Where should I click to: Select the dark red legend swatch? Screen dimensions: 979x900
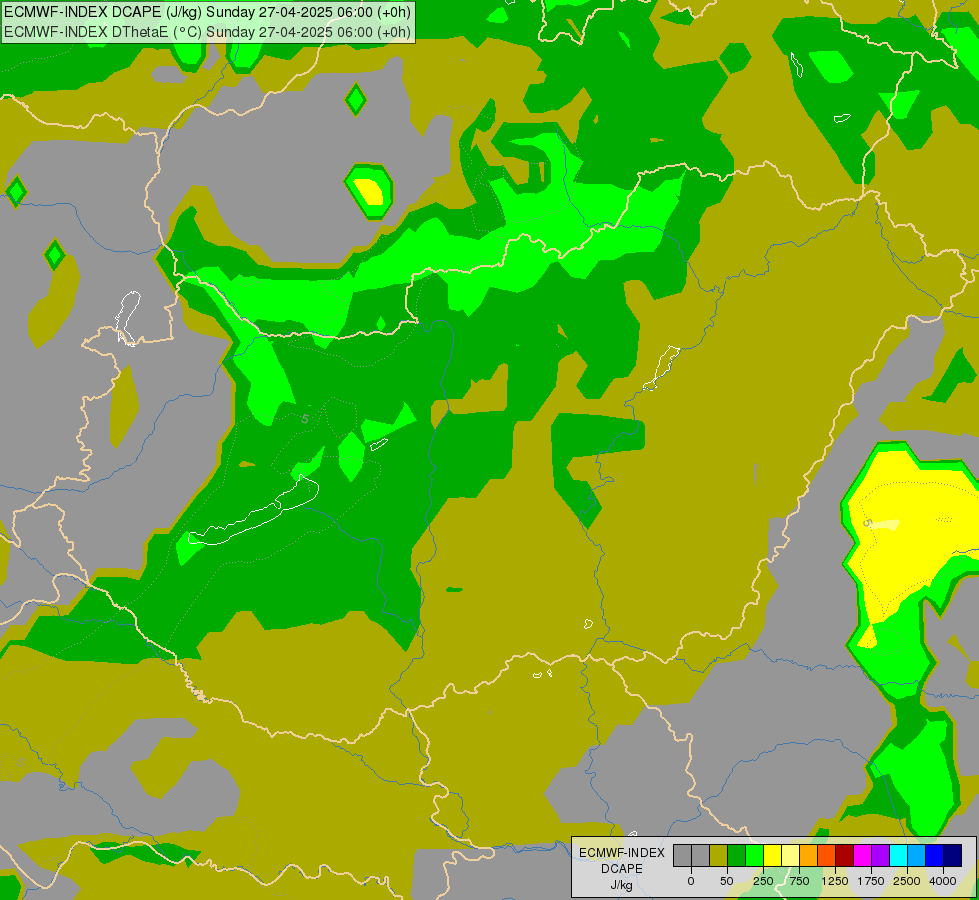click(845, 855)
